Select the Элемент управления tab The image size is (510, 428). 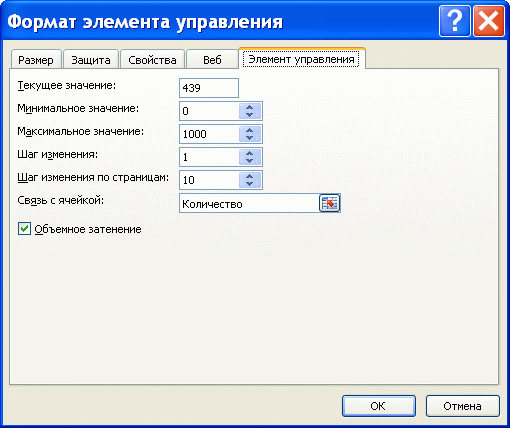pos(301,59)
